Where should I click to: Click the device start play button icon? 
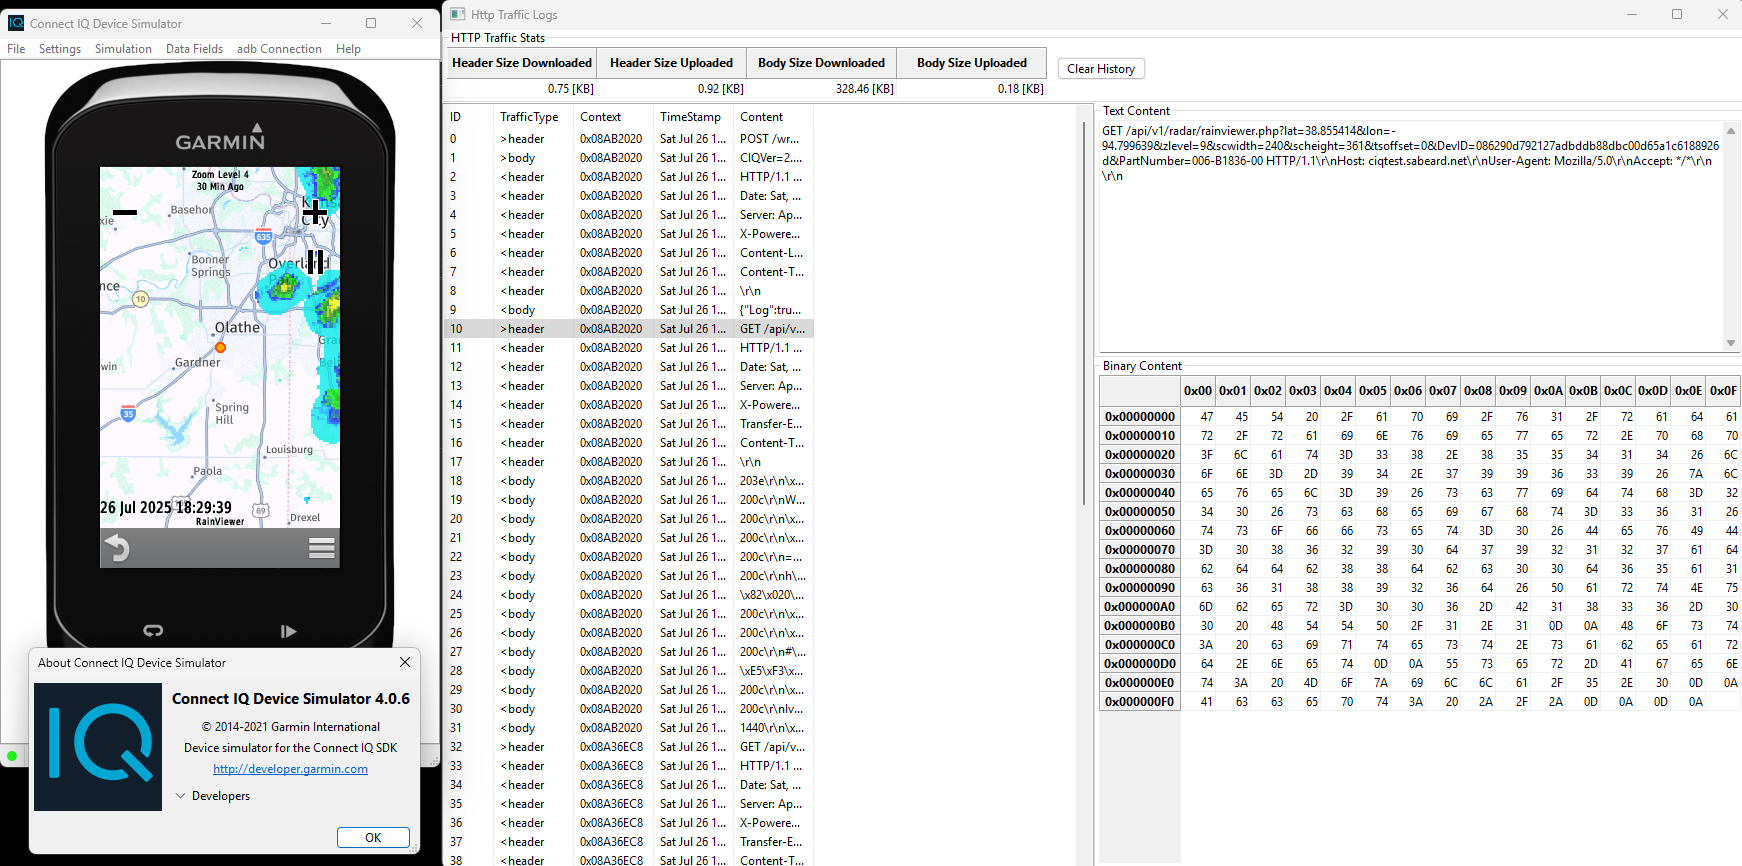[288, 631]
